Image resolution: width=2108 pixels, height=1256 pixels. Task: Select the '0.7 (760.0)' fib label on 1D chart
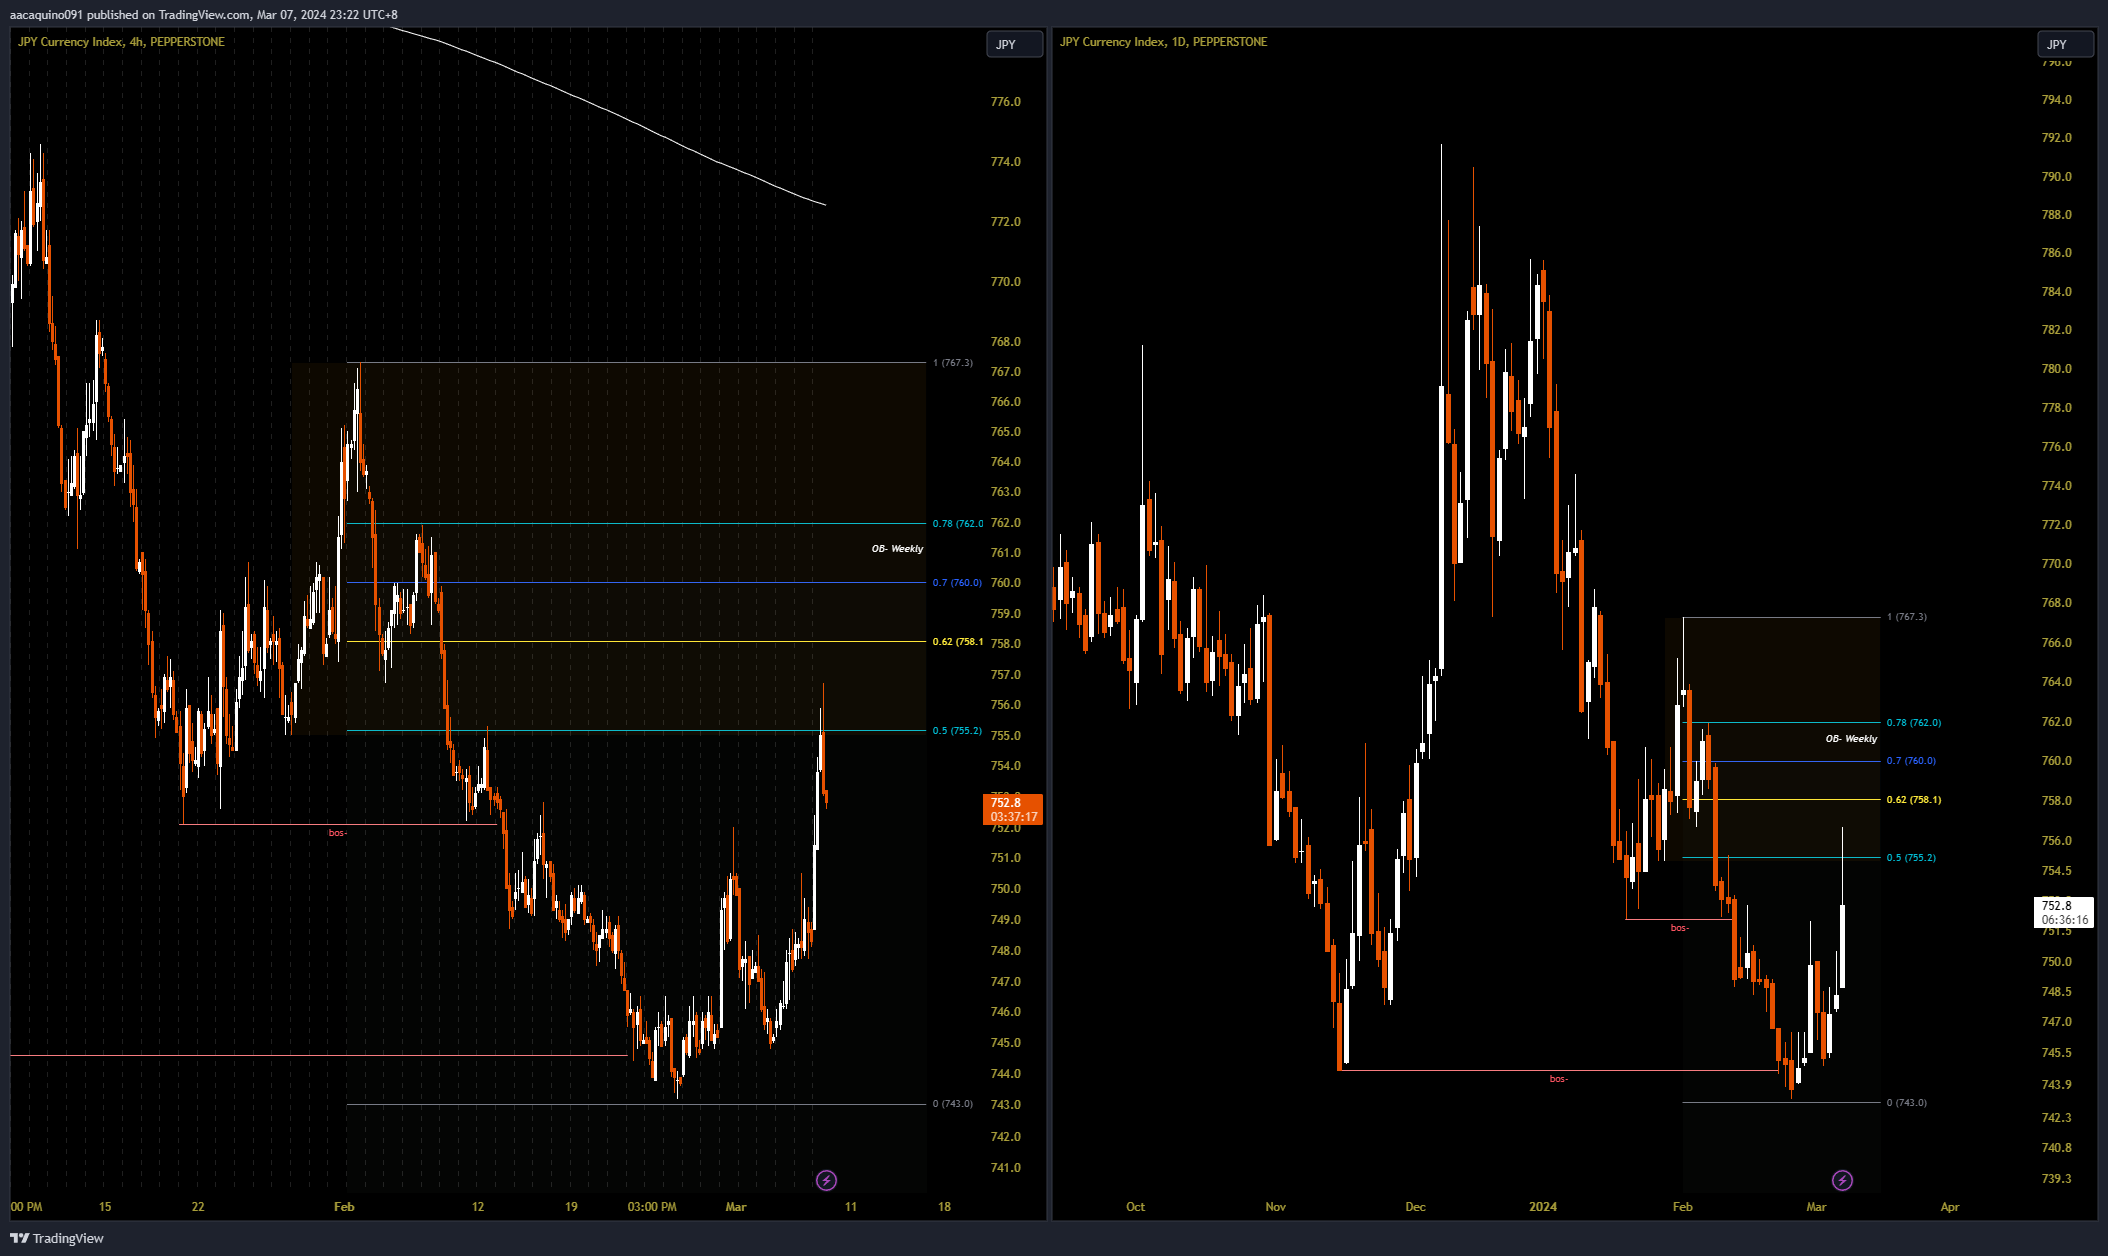[1911, 761]
